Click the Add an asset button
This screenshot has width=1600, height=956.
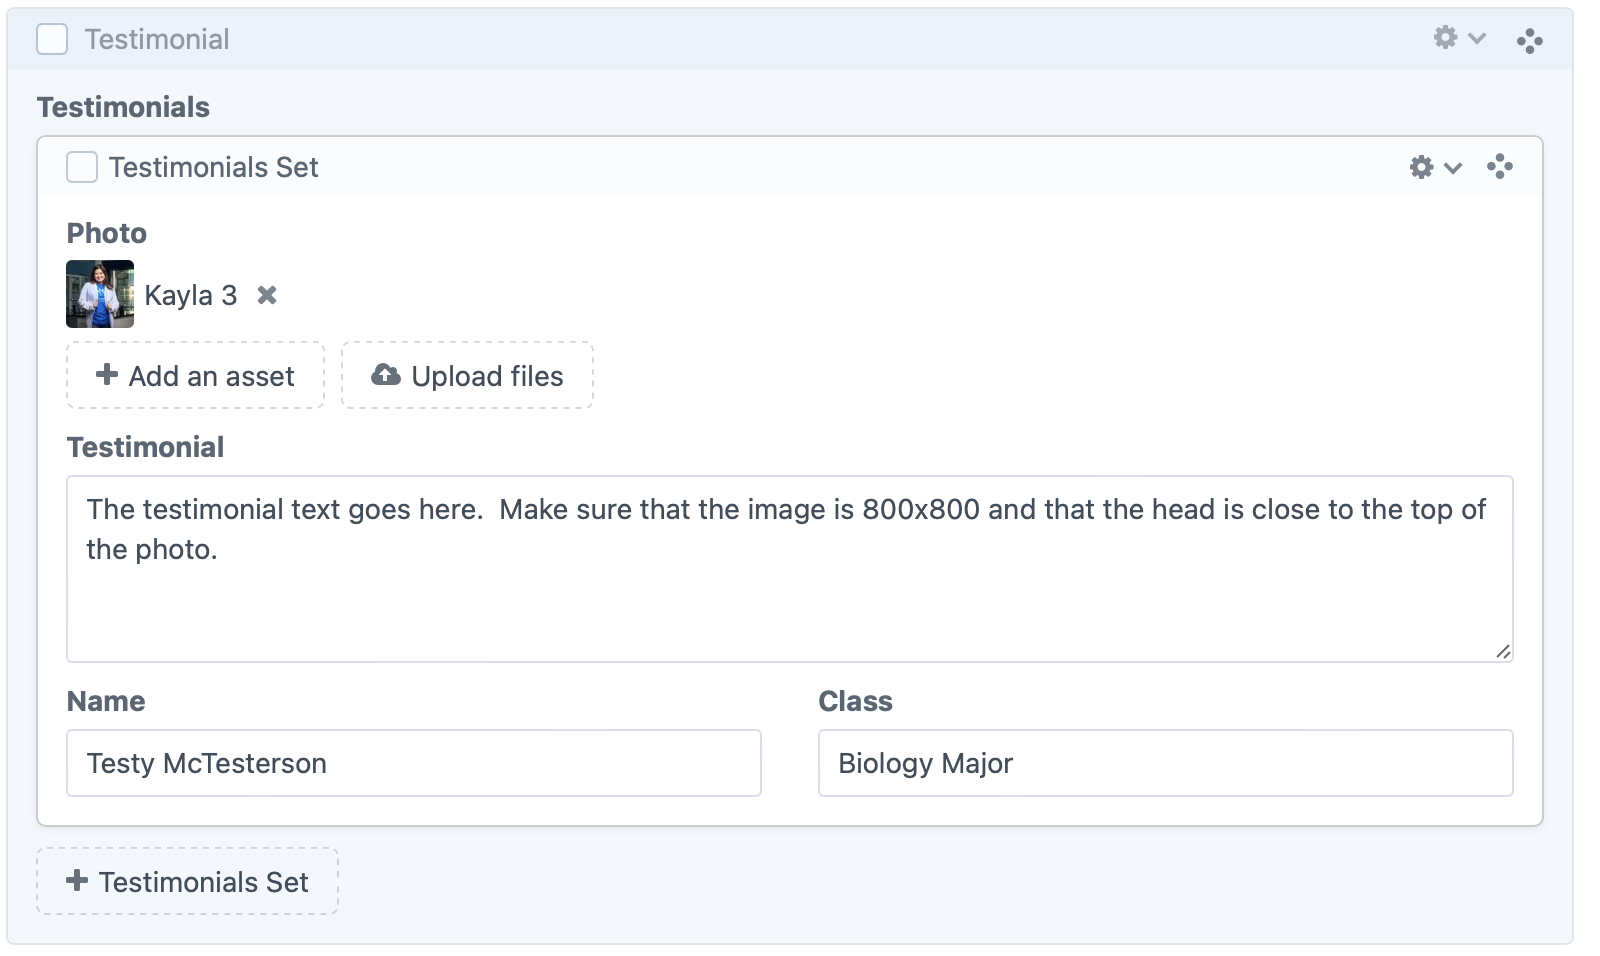pos(196,376)
